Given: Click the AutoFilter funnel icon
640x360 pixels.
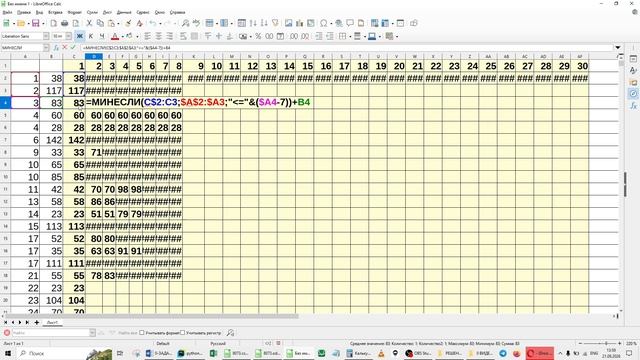Looking at the screenshot, I should tap(275, 23).
